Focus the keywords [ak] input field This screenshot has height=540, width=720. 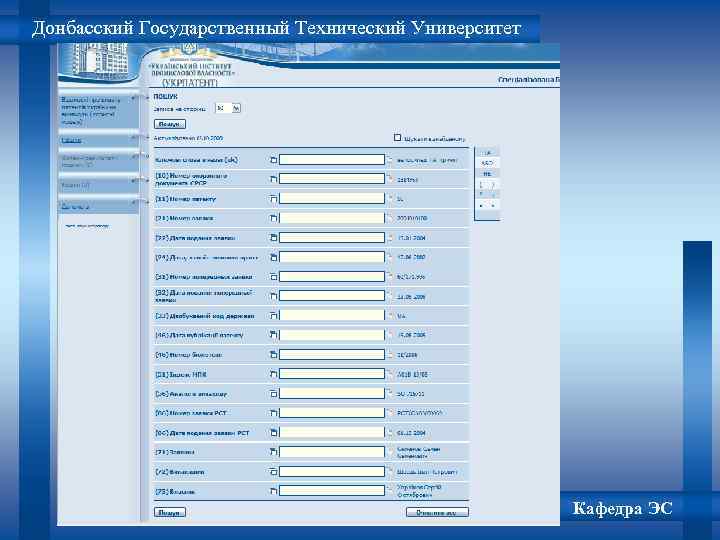332,160
